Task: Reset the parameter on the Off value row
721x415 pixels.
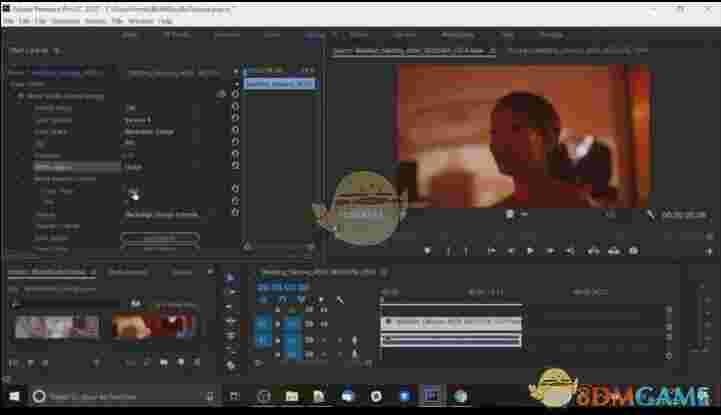Action: coord(235,107)
